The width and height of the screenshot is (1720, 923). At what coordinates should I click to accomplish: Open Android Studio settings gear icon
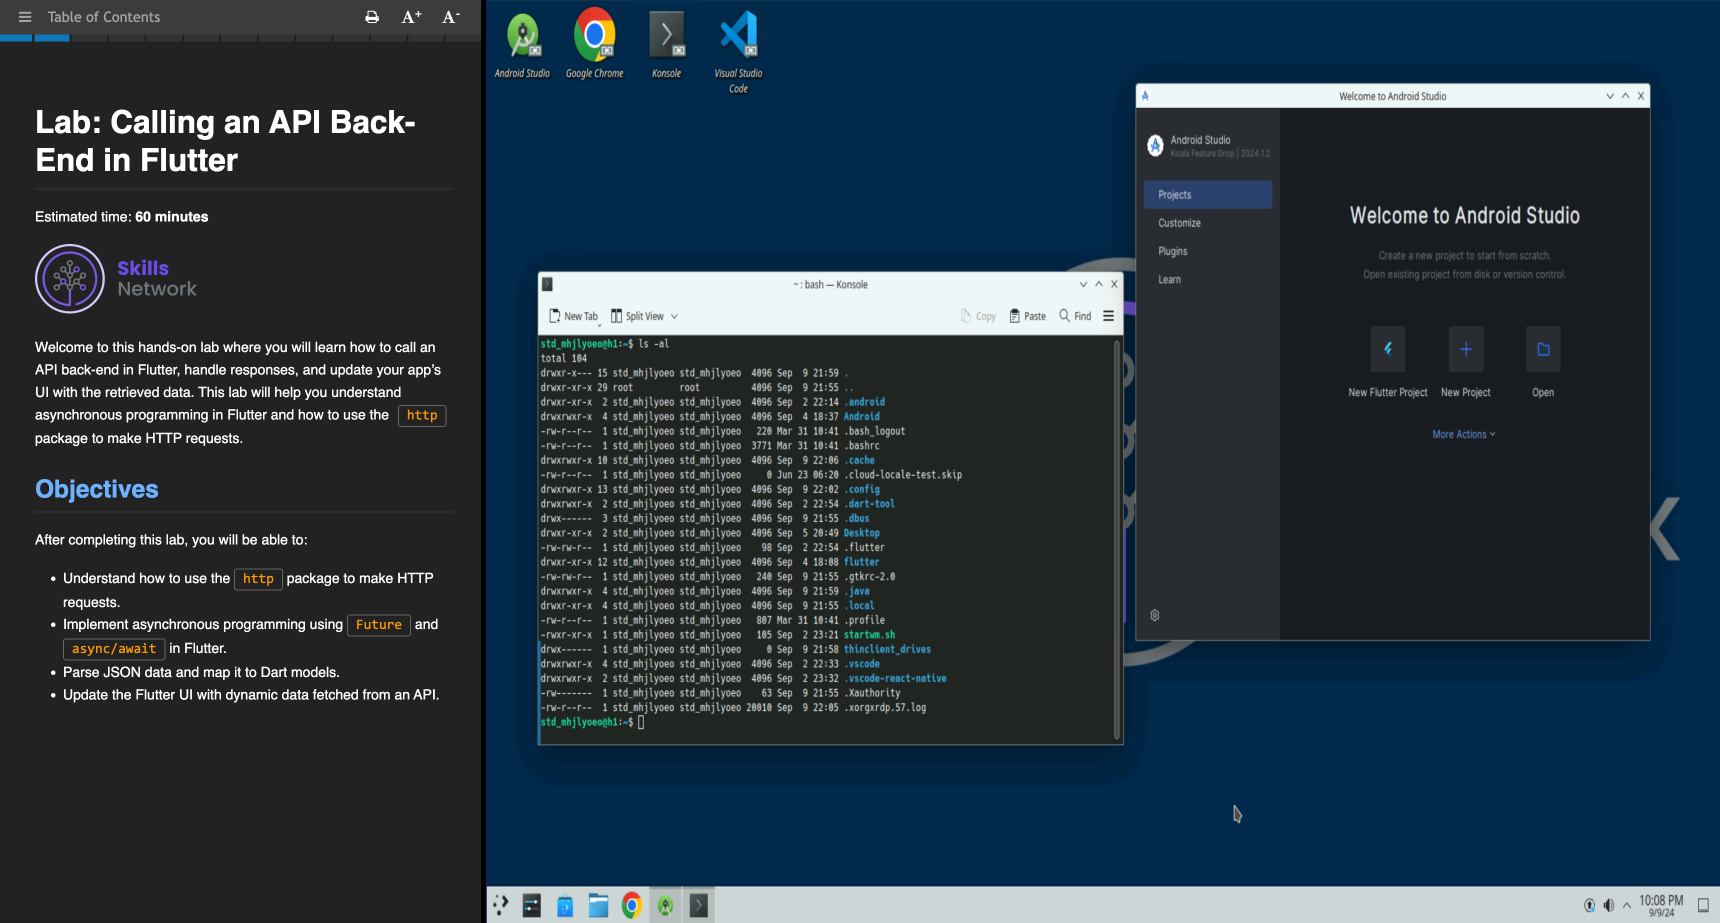coord(1155,615)
